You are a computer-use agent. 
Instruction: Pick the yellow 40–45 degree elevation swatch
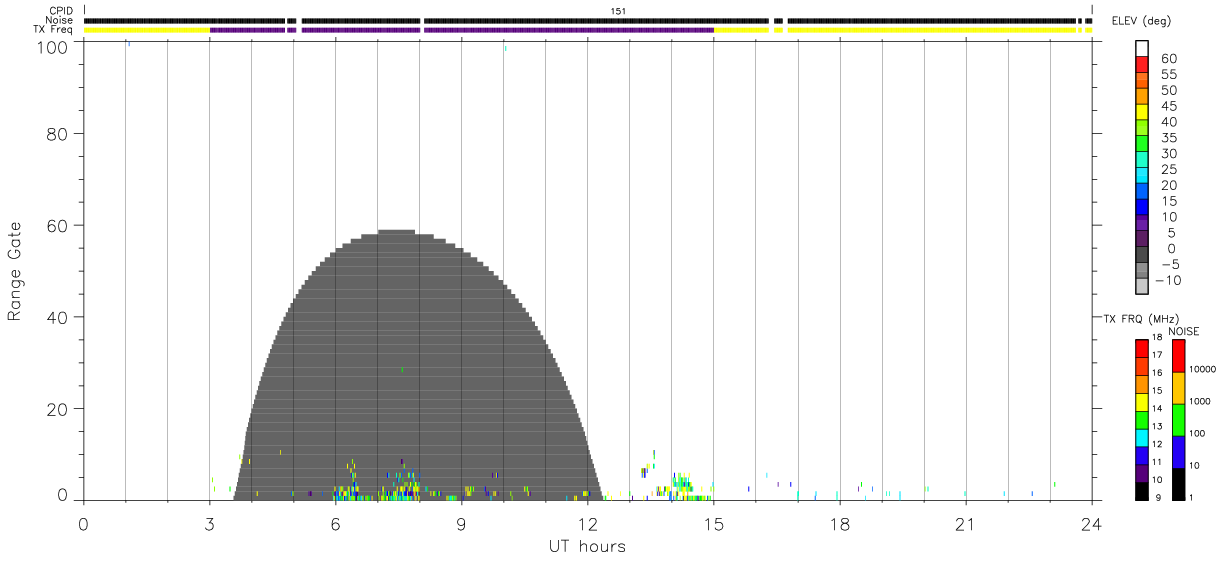pyautogui.click(x=1142, y=113)
